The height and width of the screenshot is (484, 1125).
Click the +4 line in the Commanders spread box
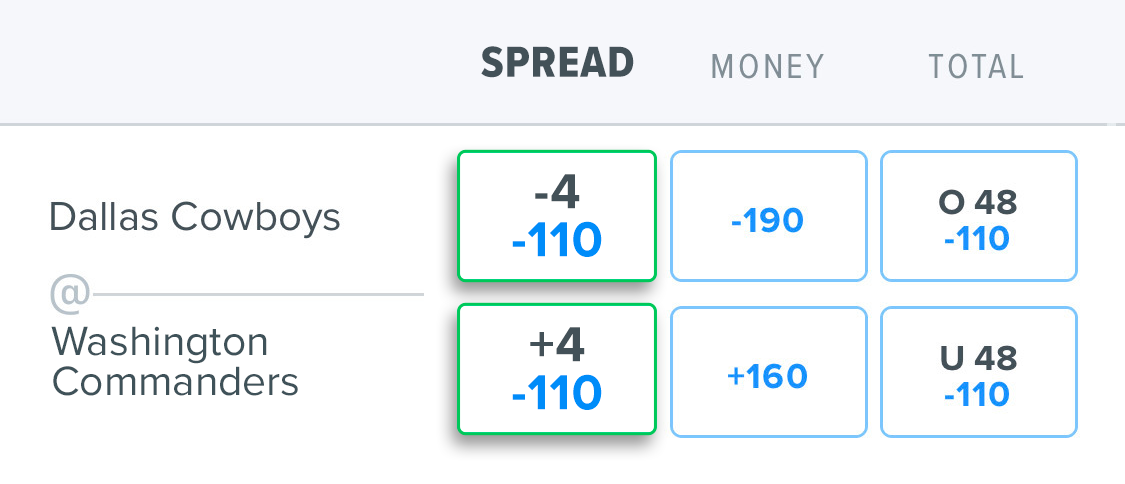click(x=556, y=346)
